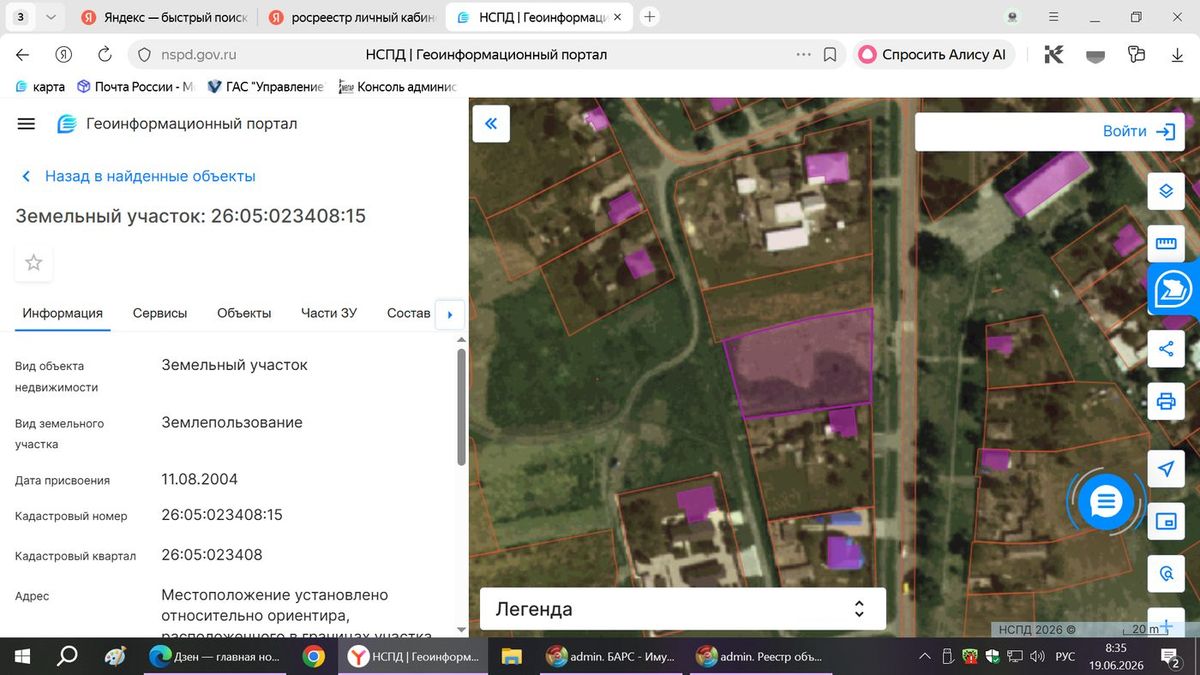1200x675 pixels.
Task: Open the Yandex home button
Action: [x=64, y=55]
